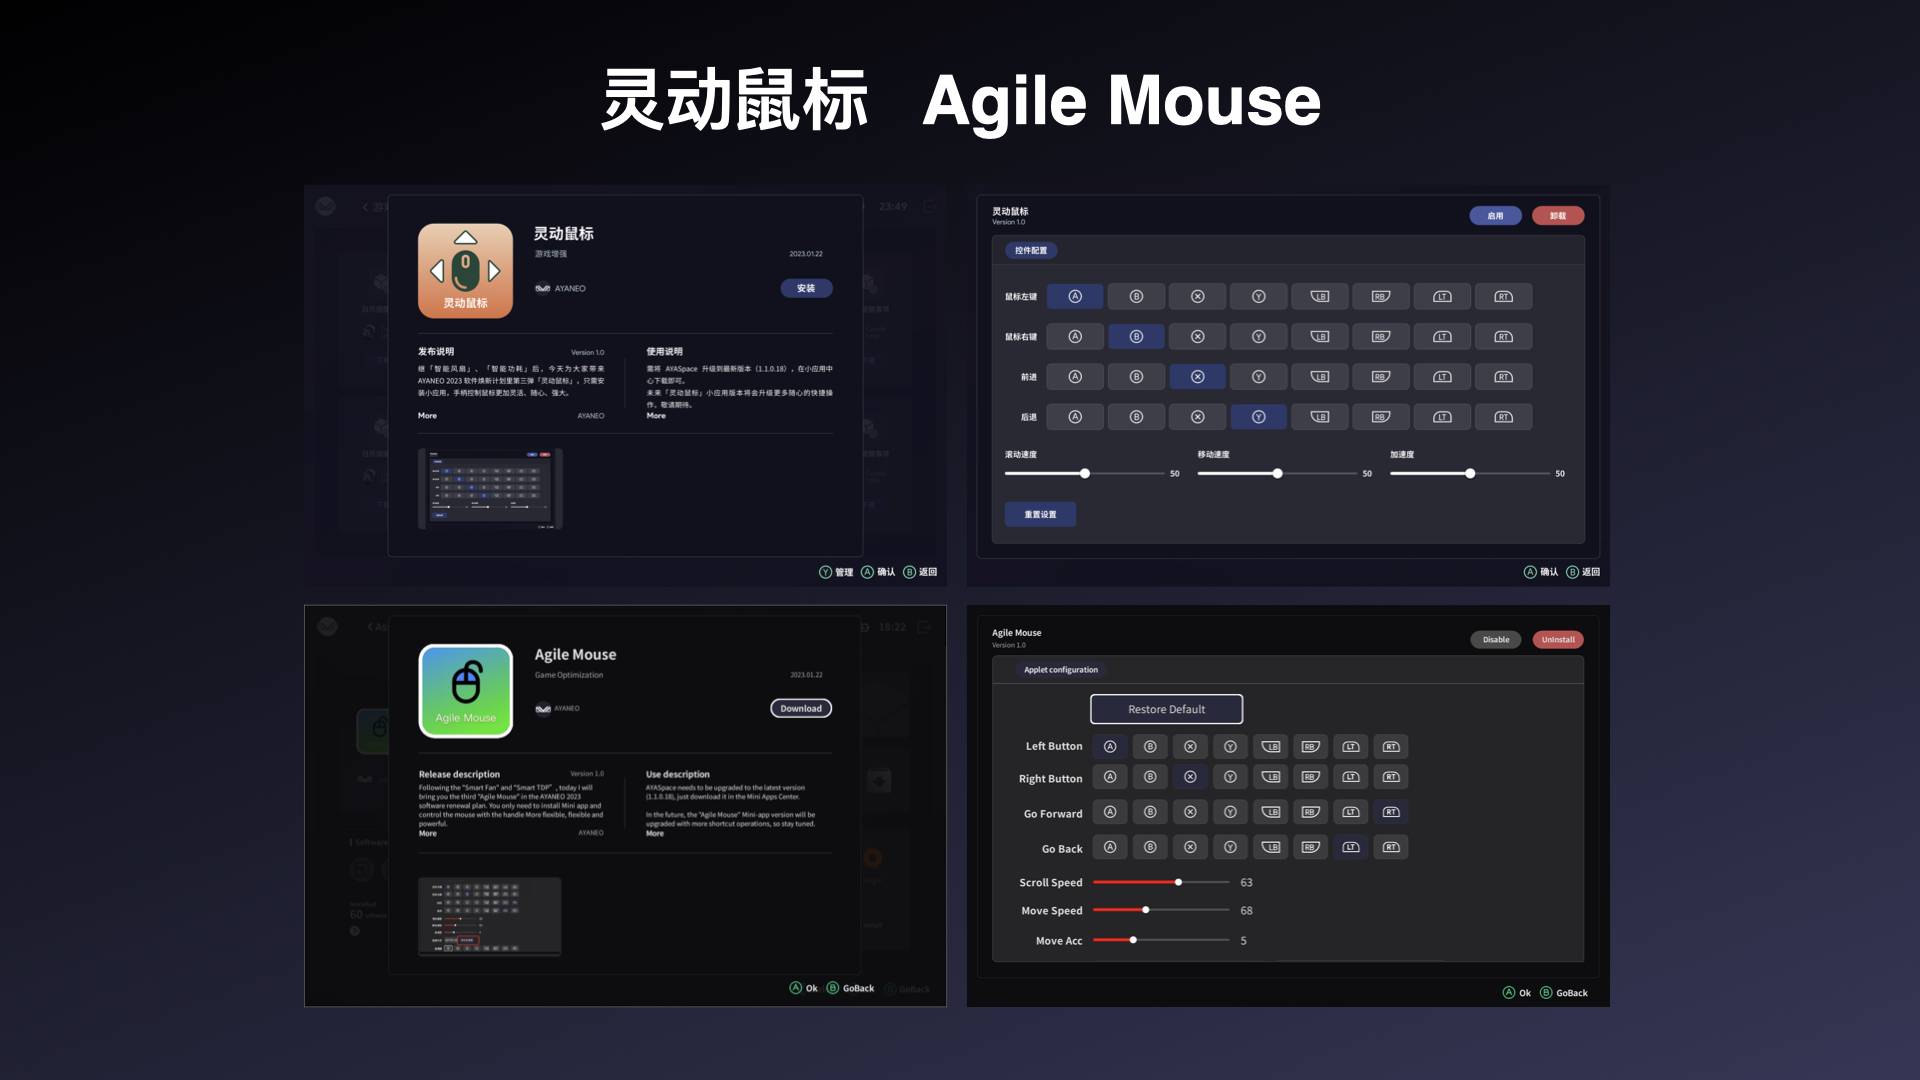Assign Y to Right Button row
The width and height of the screenshot is (1920, 1080).
(1230, 777)
